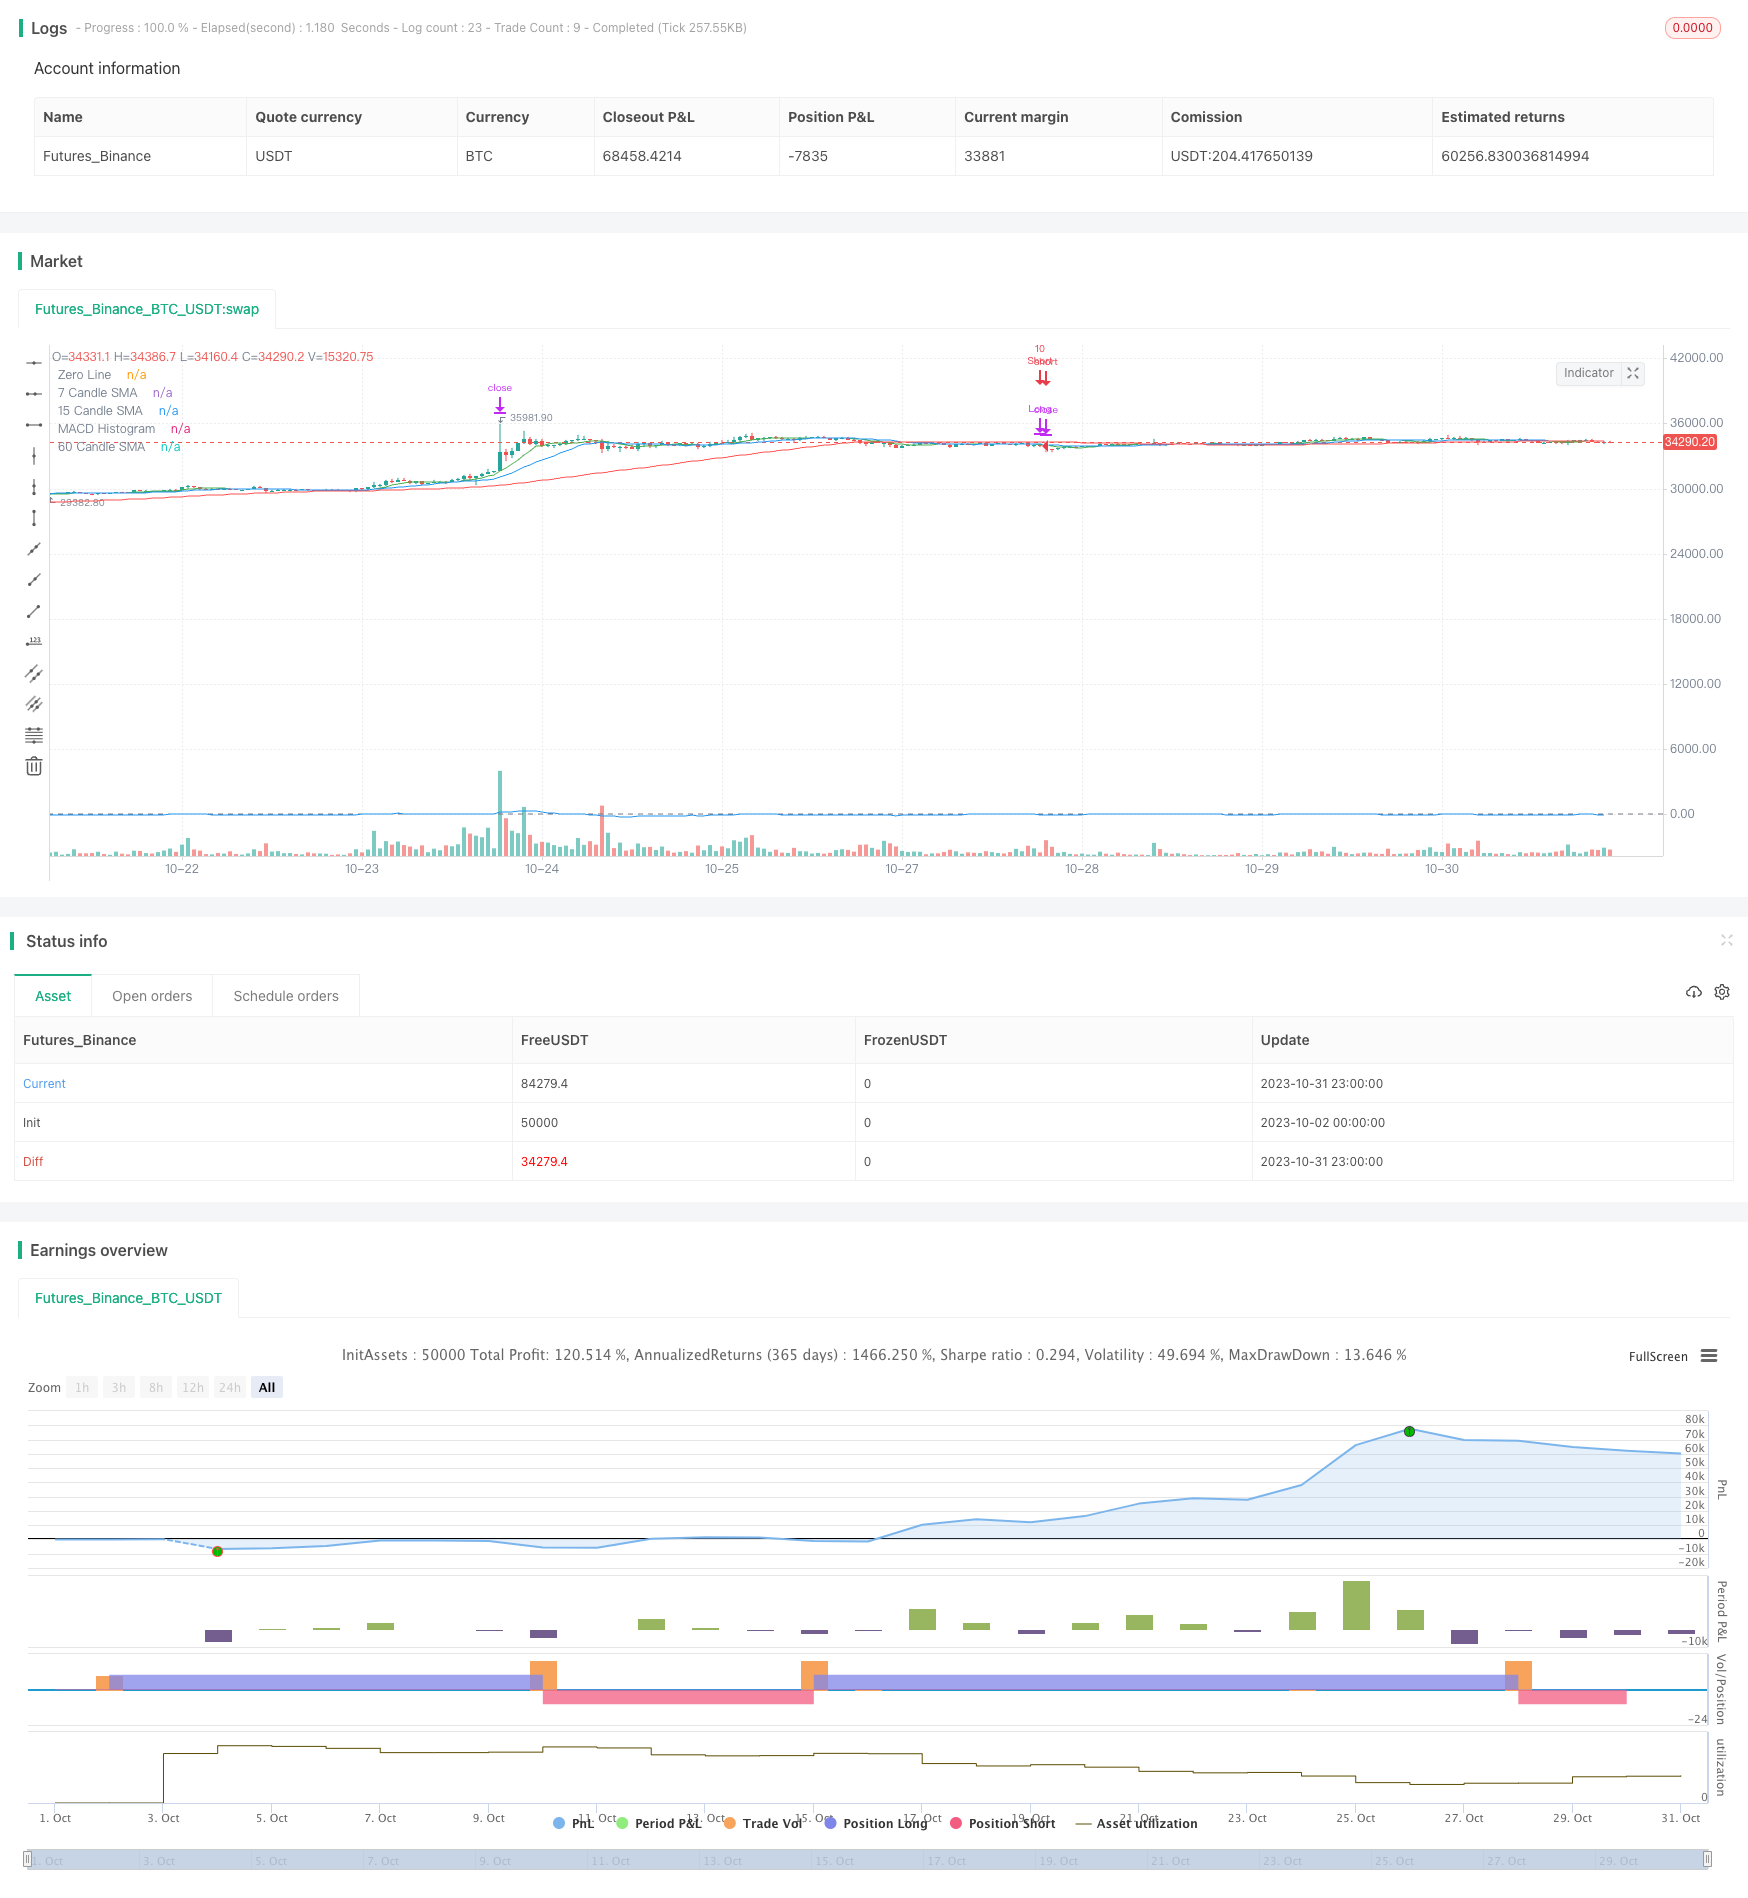Select the price line 123 tool
Screen dimensions: 1748x1898
(34, 641)
